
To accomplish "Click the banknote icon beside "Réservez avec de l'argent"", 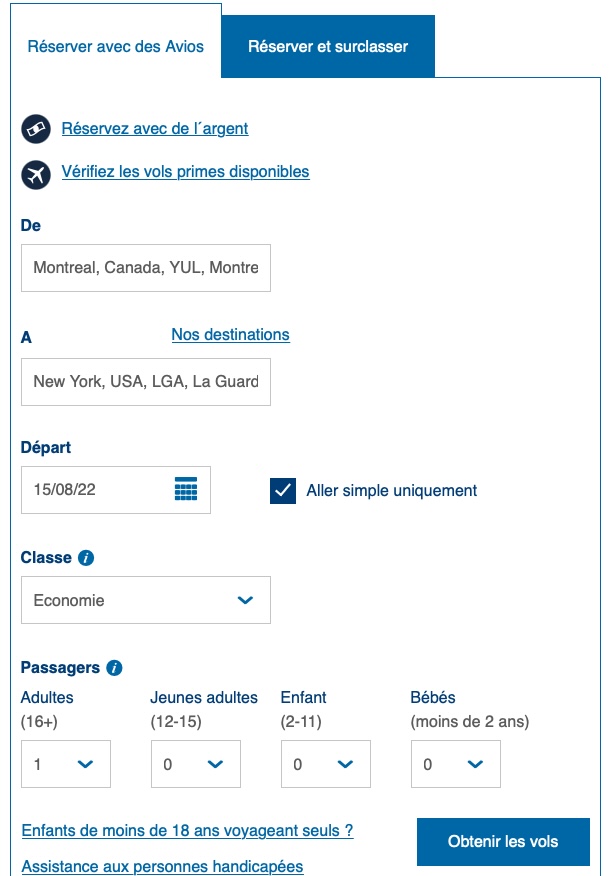I will (36, 128).
